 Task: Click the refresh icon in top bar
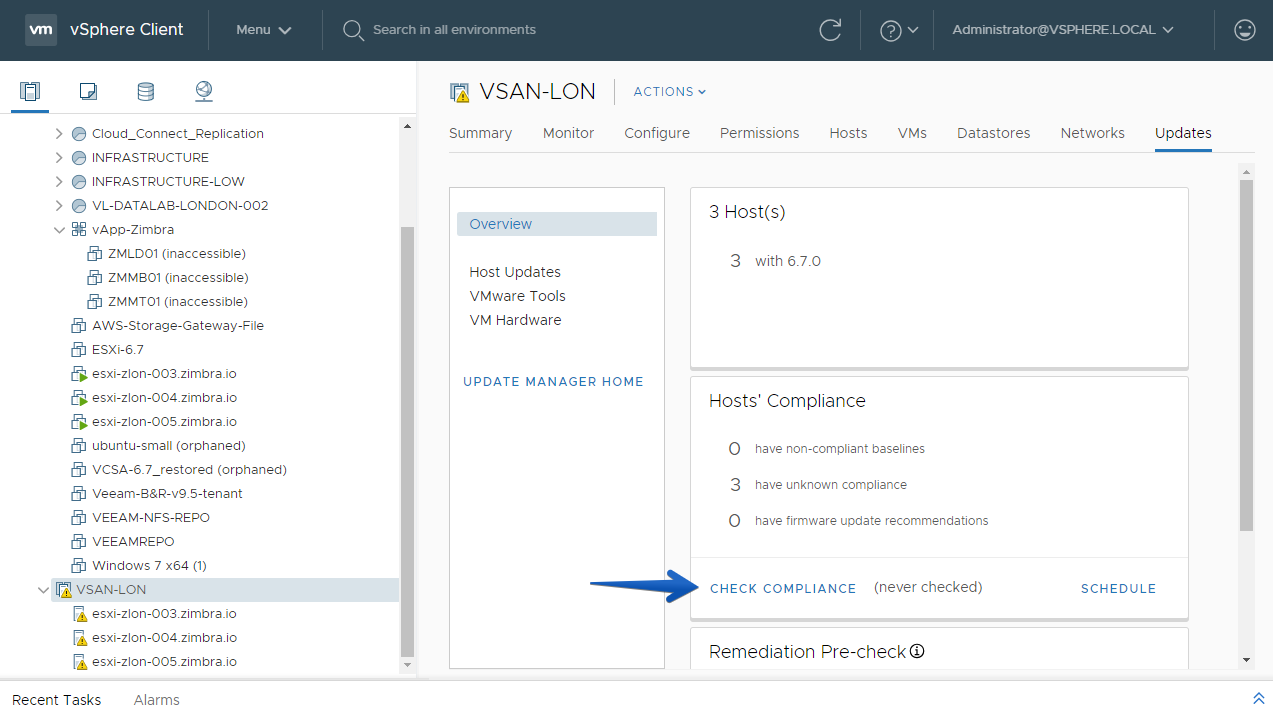pyautogui.click(x=830, y=30)
